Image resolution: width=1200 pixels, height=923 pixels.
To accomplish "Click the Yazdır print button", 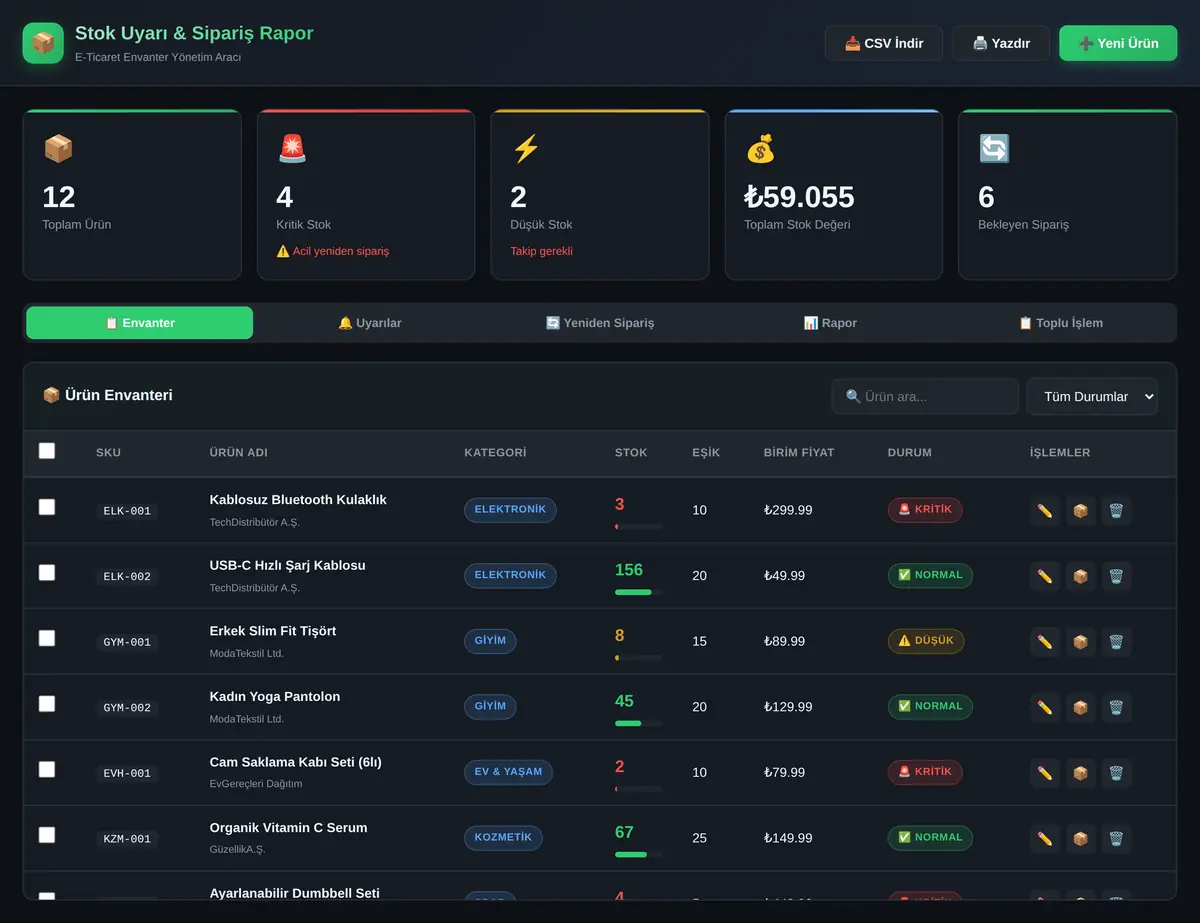I will (1001, 43).
